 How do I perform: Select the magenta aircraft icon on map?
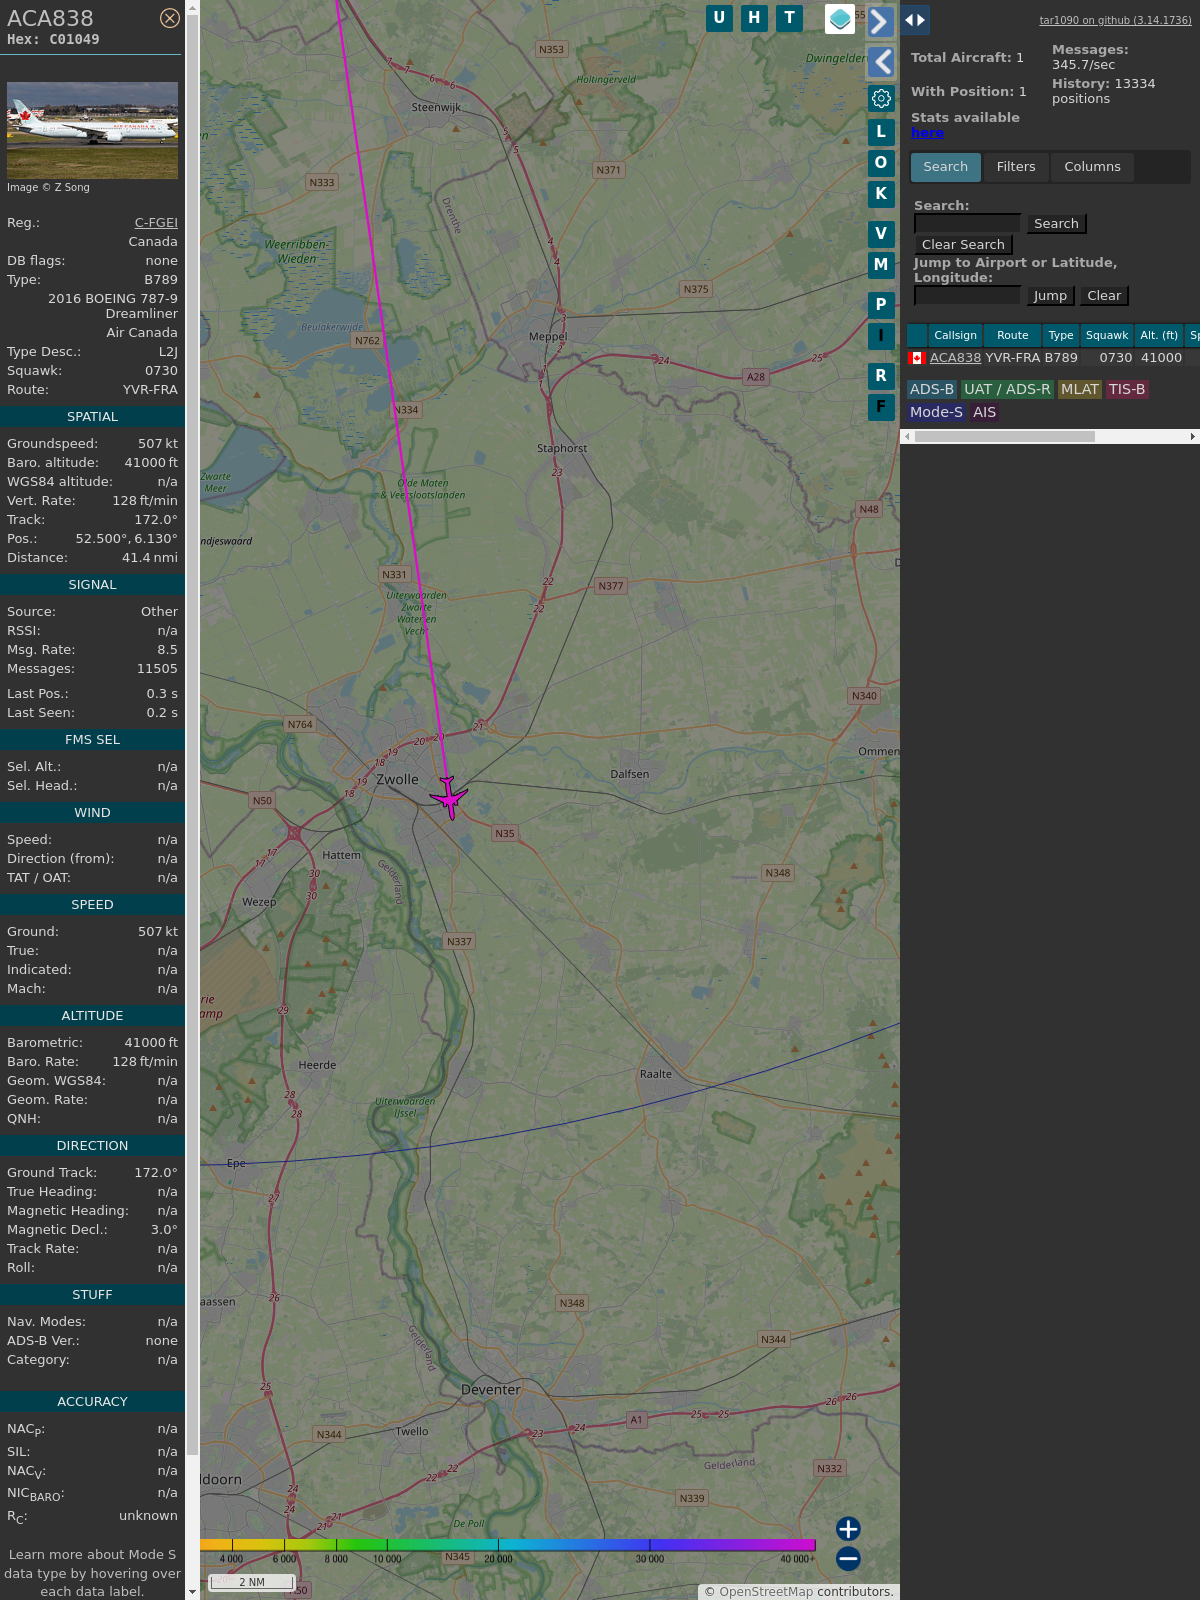pos(449,797)
